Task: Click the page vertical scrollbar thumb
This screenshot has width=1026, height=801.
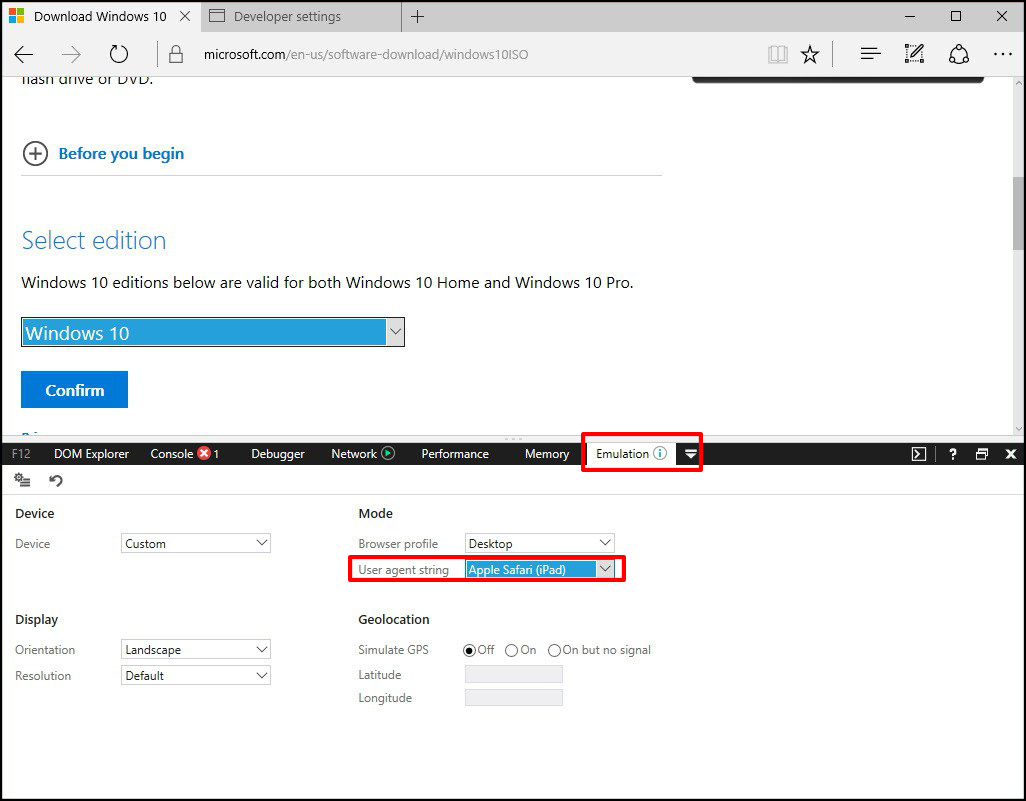Action: point(1018,213)
